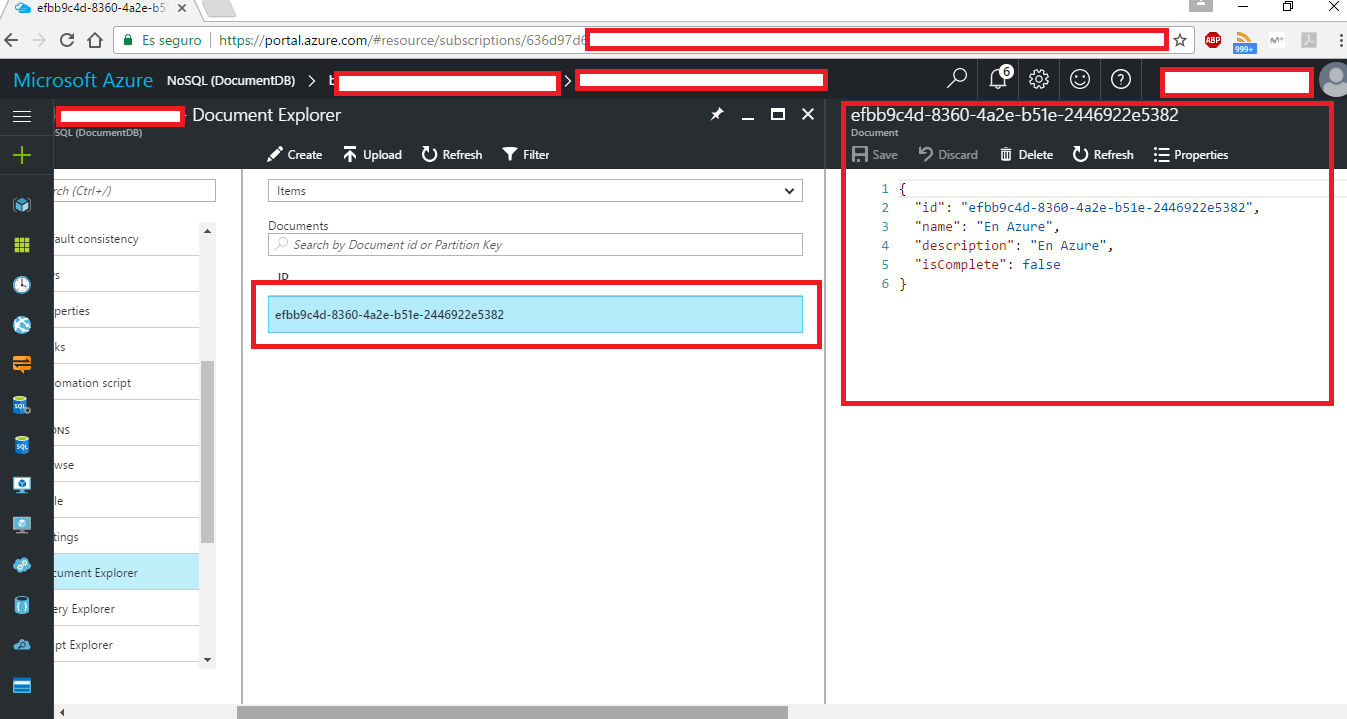The height and width of the screenshot is (719, 1347).
Task: Open the notifications bell
Action: 998,79
